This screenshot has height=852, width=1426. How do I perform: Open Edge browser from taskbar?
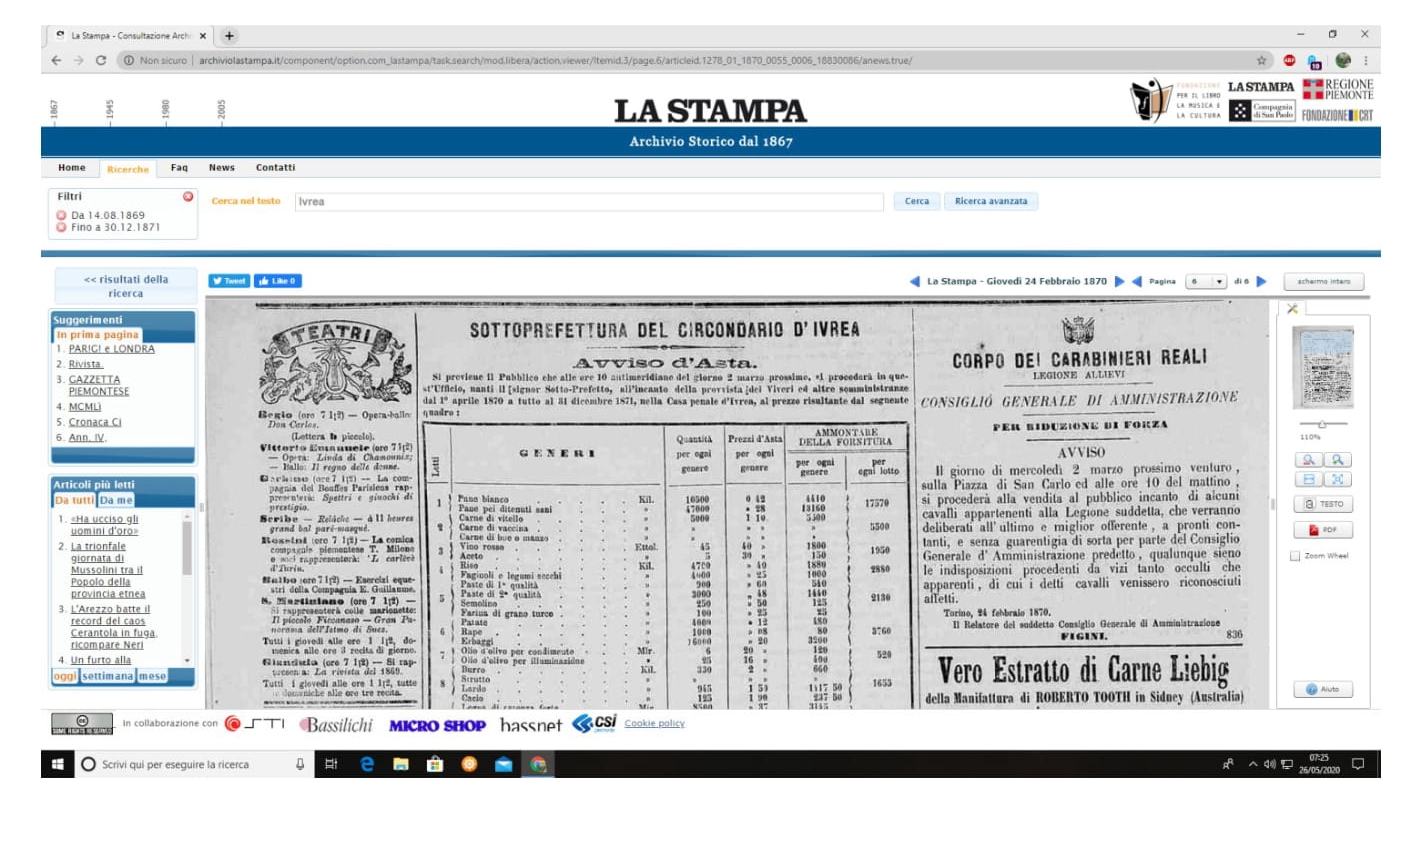point(366,764)
